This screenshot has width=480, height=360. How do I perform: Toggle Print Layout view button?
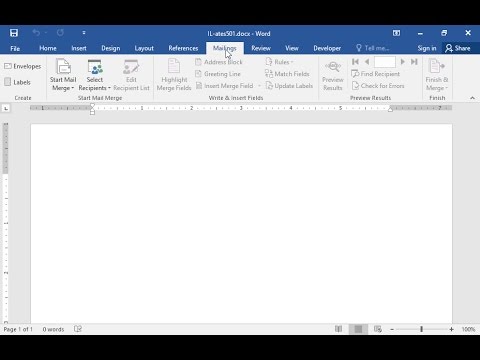pyautogui.click(x=358, y=329)
